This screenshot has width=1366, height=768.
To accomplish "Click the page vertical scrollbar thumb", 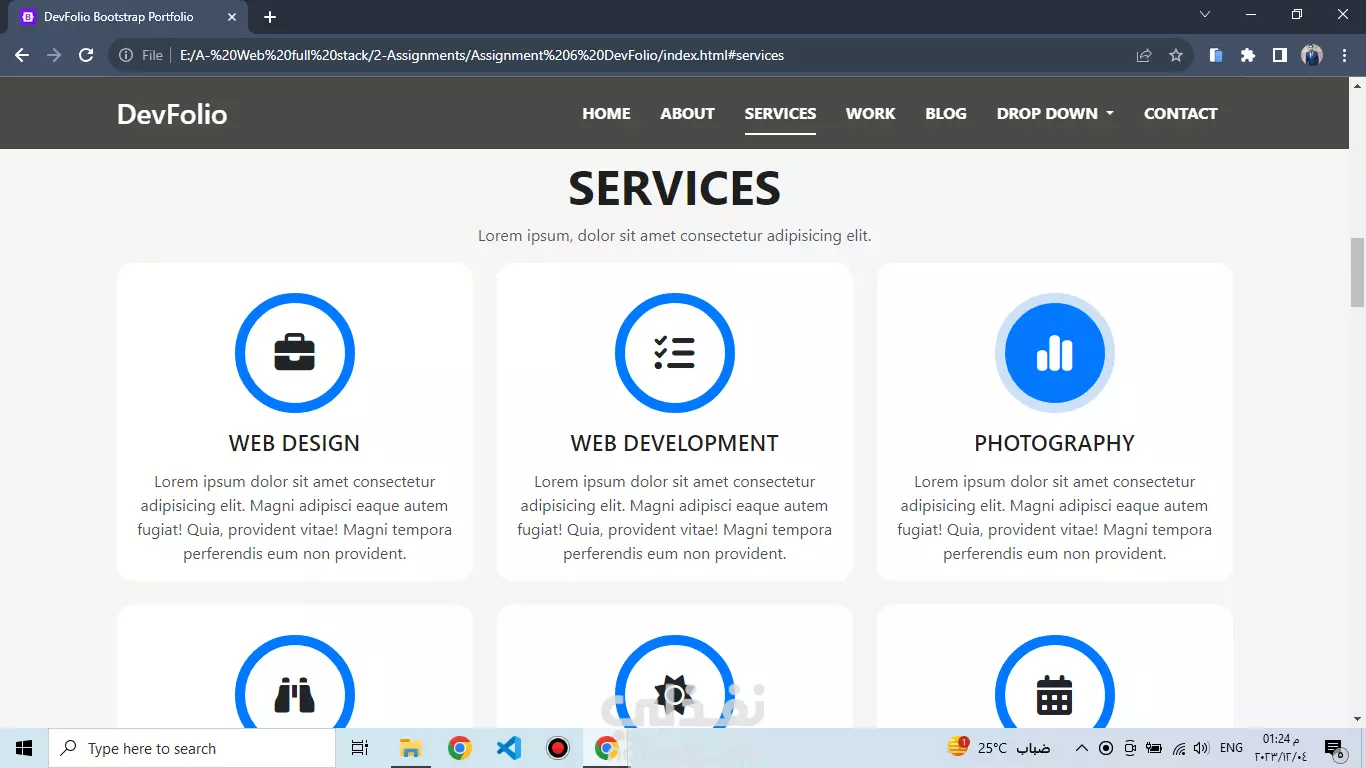I will pyautogui.click(x=1357, y=272).
